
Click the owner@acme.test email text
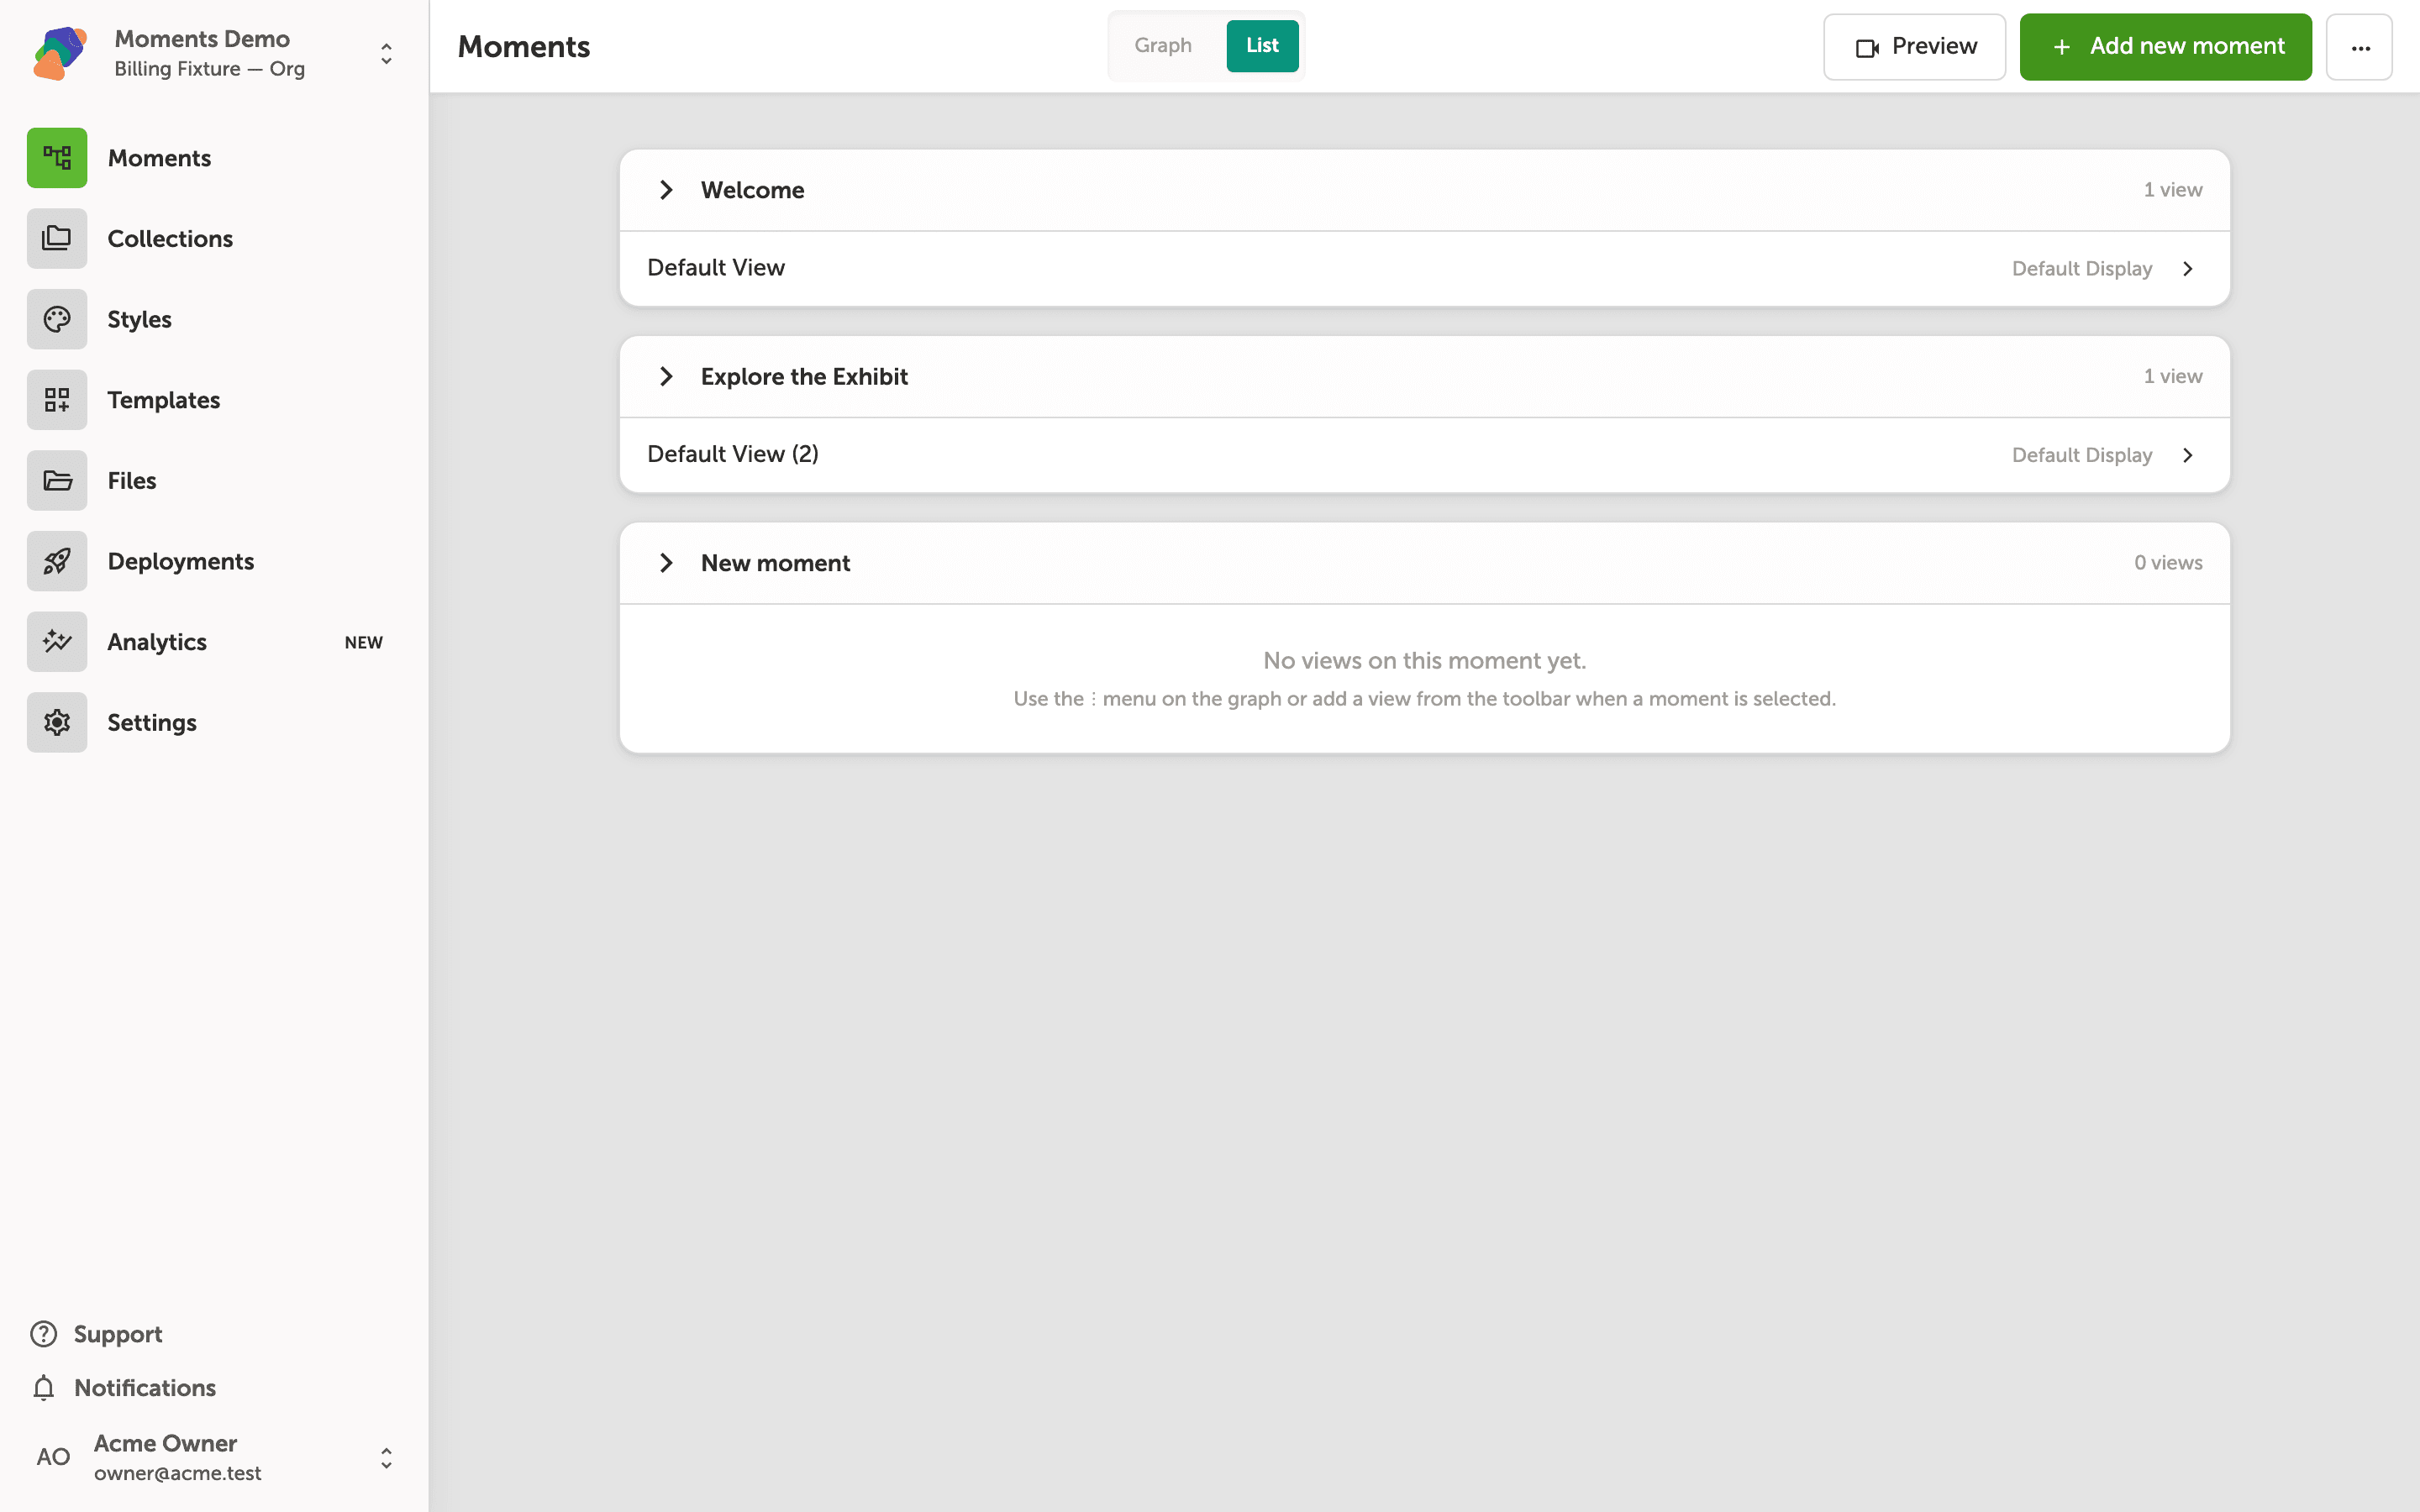(x=177, y=1473)
